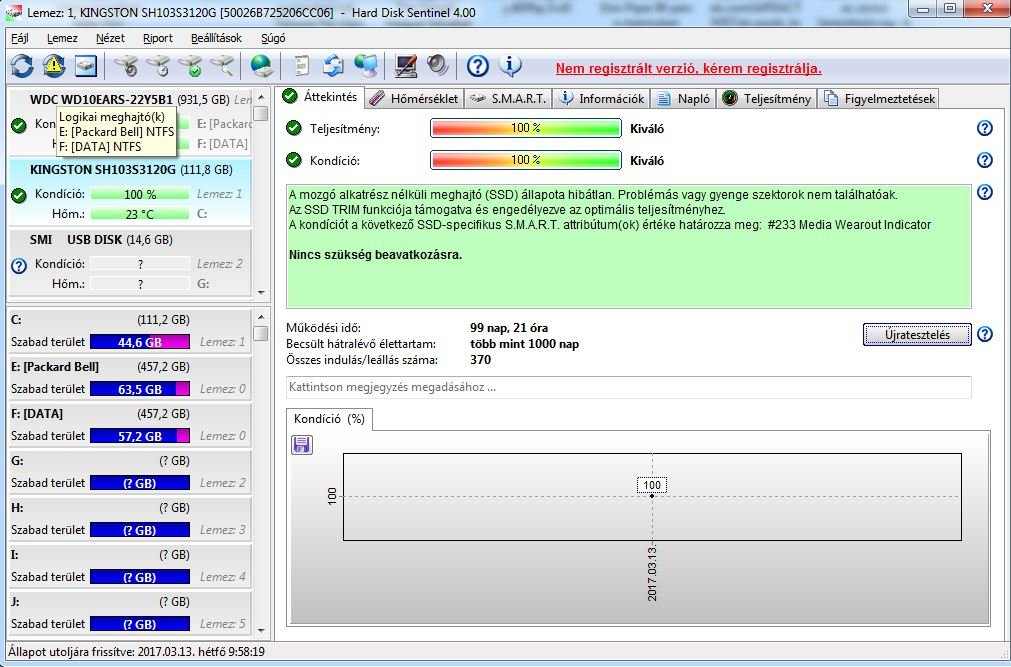This screenshot has width=1011, height=667.
Task: Select the WDC WD10EARS-22Y5B1 disk entry
Action: coord(130,122)
